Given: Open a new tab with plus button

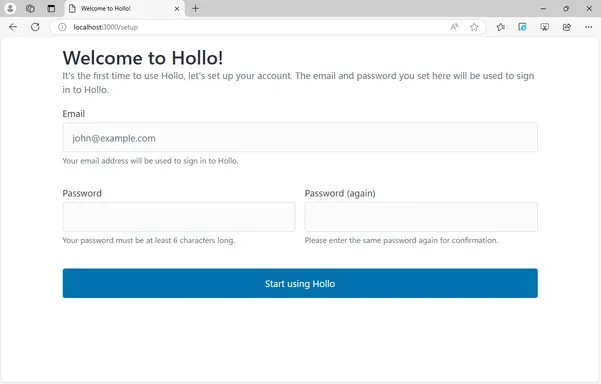Looking at the screenshot, I should (x=195, y=8).
